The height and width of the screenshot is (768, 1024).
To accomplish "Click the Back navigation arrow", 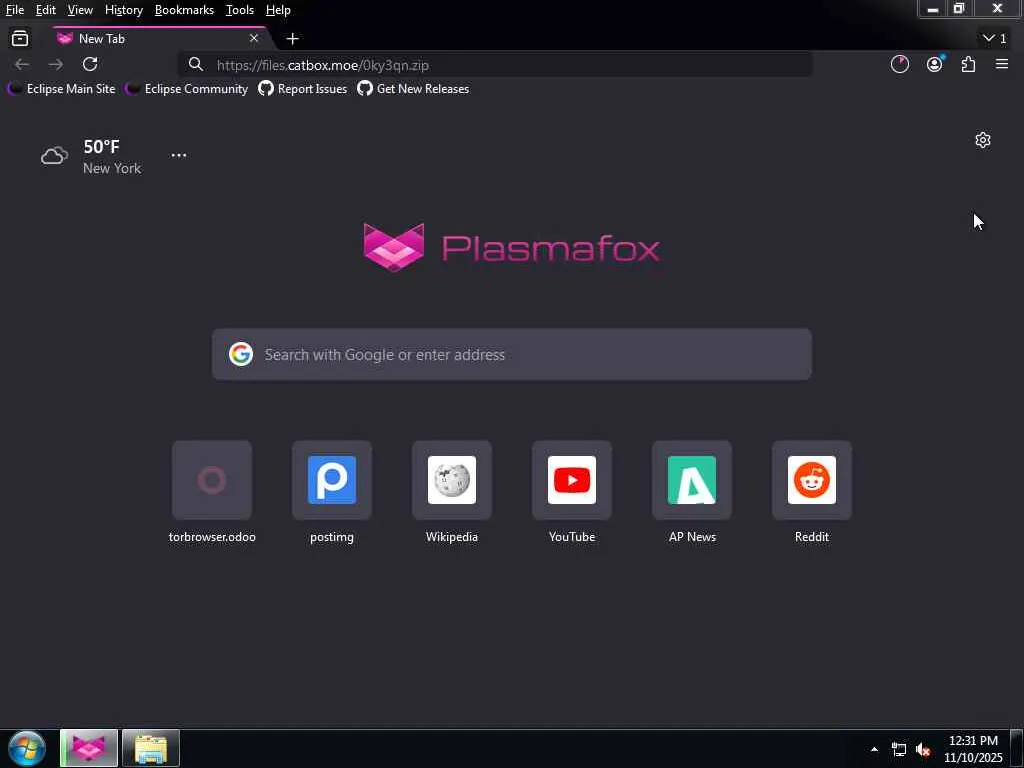I will (22, 64).
